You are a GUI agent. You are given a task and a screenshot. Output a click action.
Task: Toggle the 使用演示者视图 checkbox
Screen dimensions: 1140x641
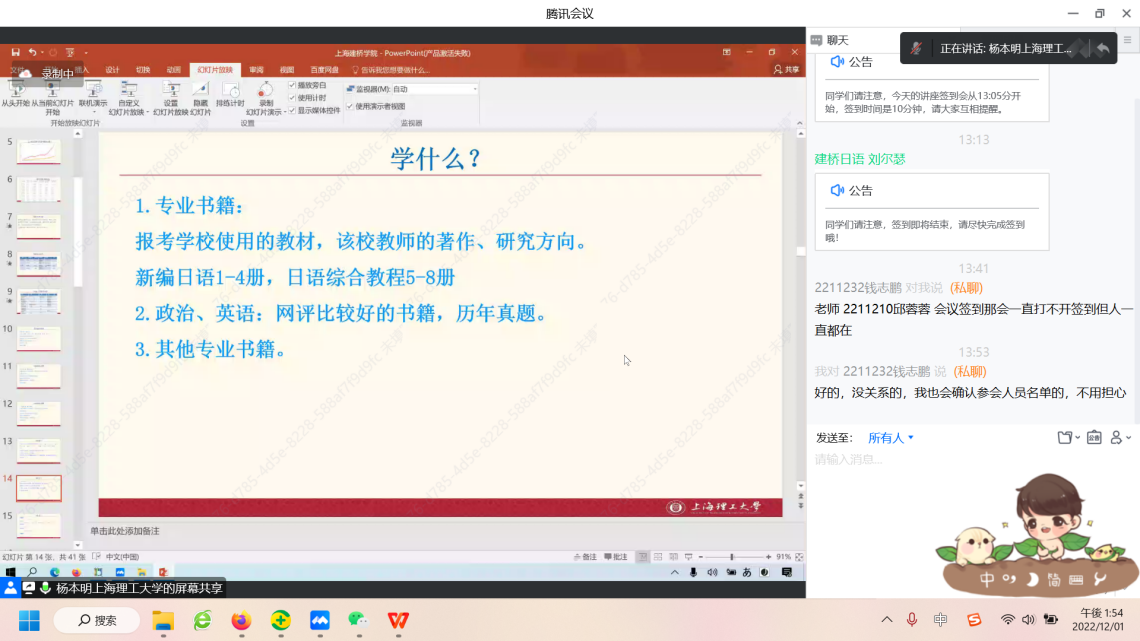[350, 106]
